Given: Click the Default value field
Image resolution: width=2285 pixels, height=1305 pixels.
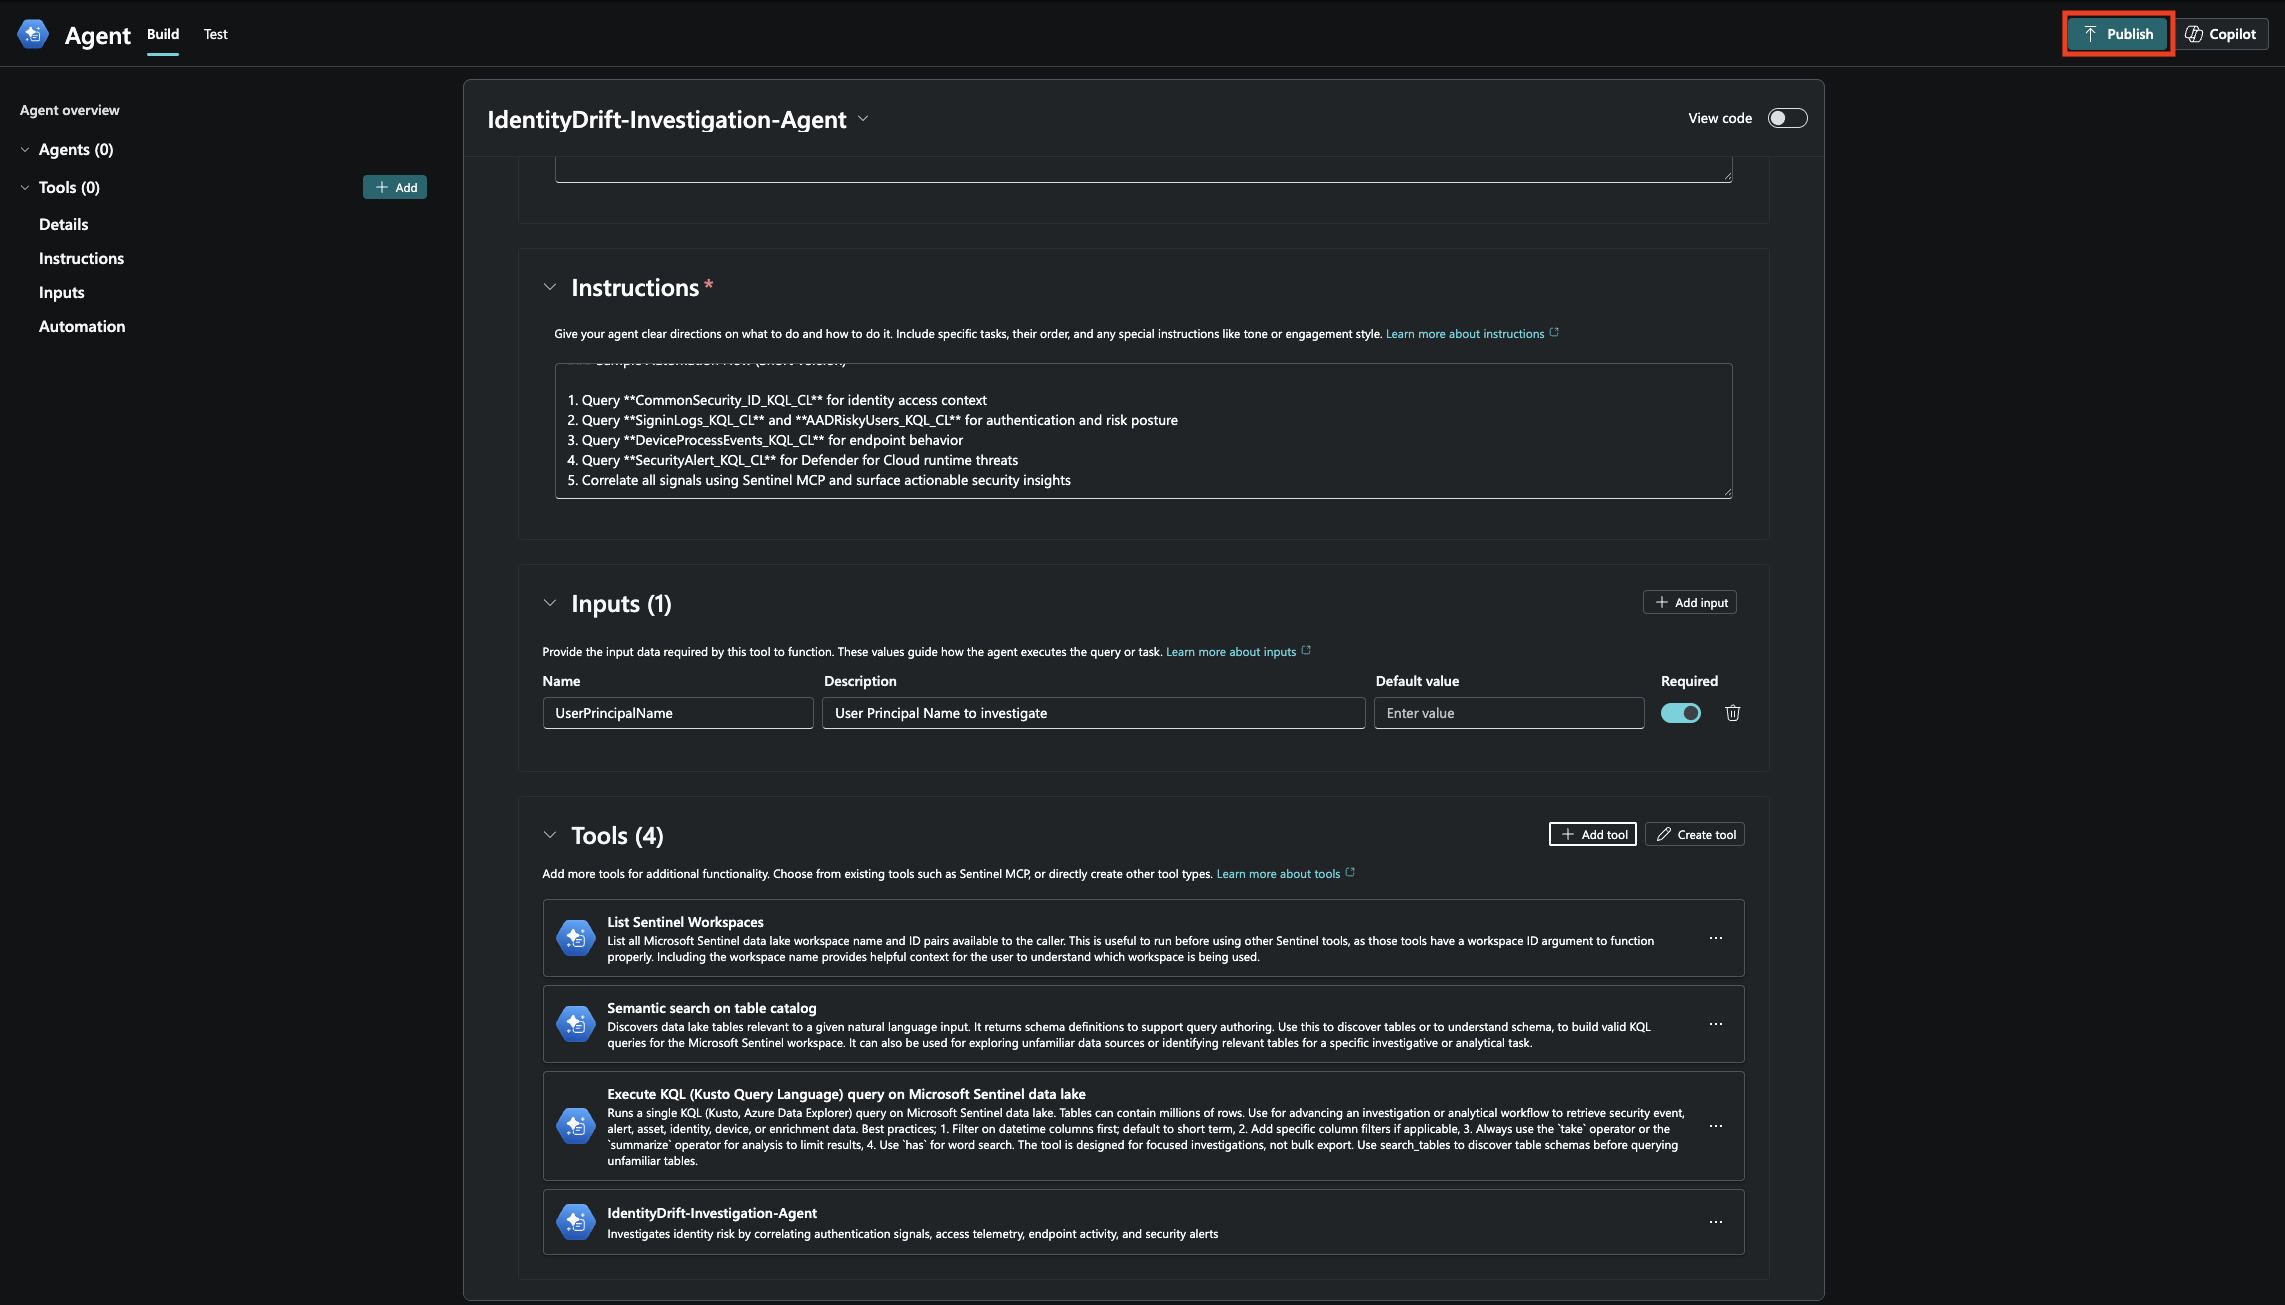Looking at the screenshot, I should coord(1509,713).
